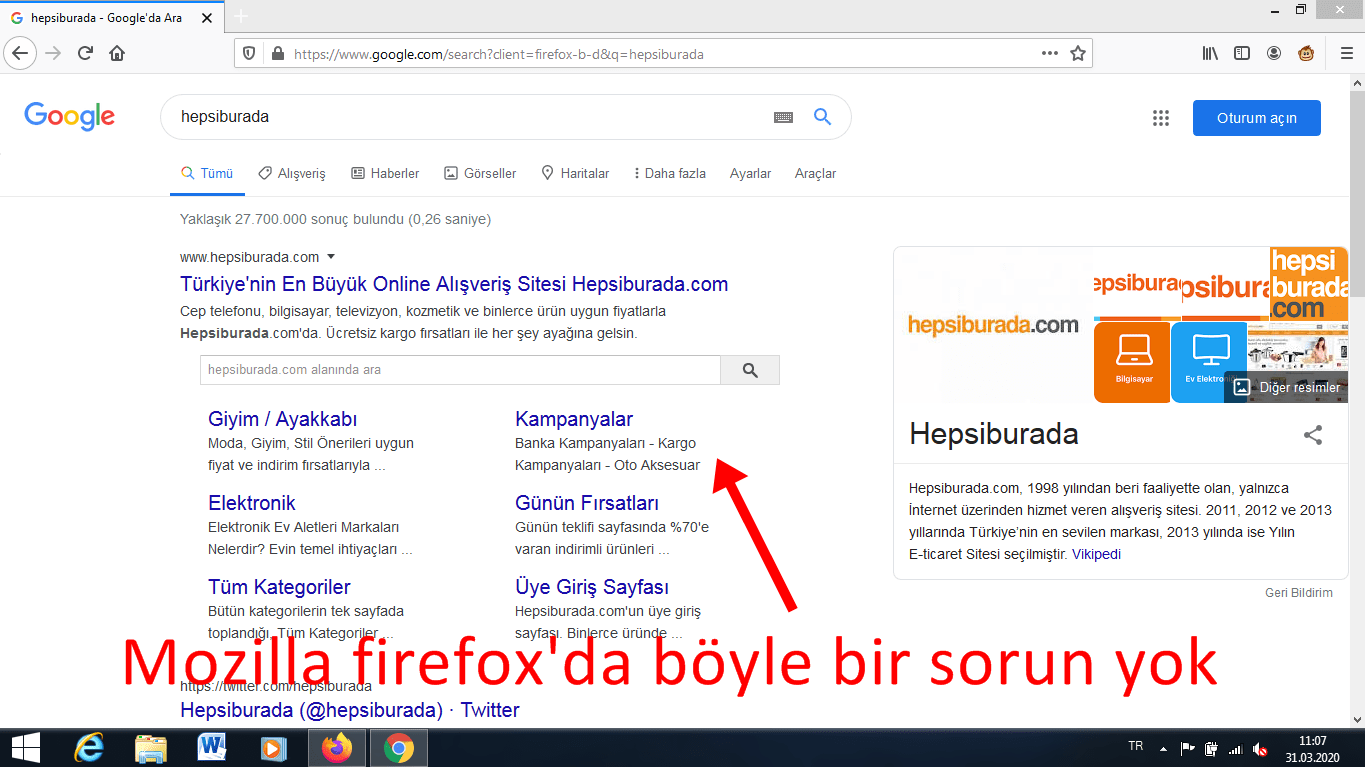Expand the www.hepsiburada.com result dropdown arrow

[x=331, y=257]
